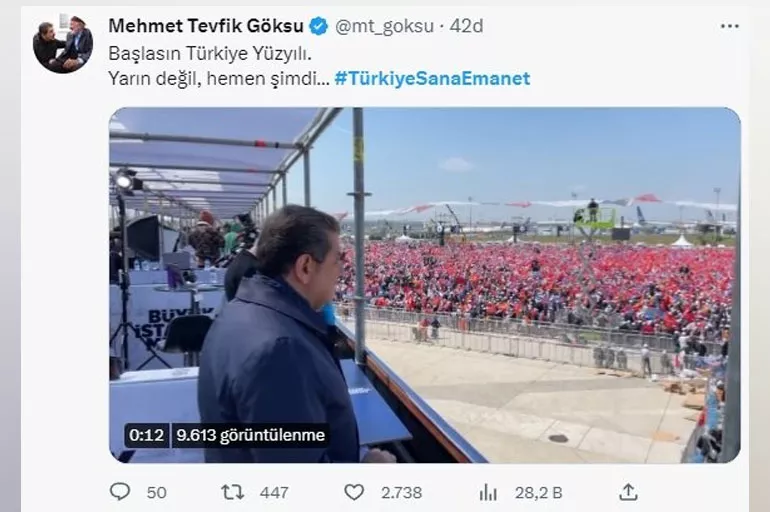Viewport: 770px width, 512px height.
Task: Open Mehmet Tevfik Göksu display name
Action: click(206, 26)
